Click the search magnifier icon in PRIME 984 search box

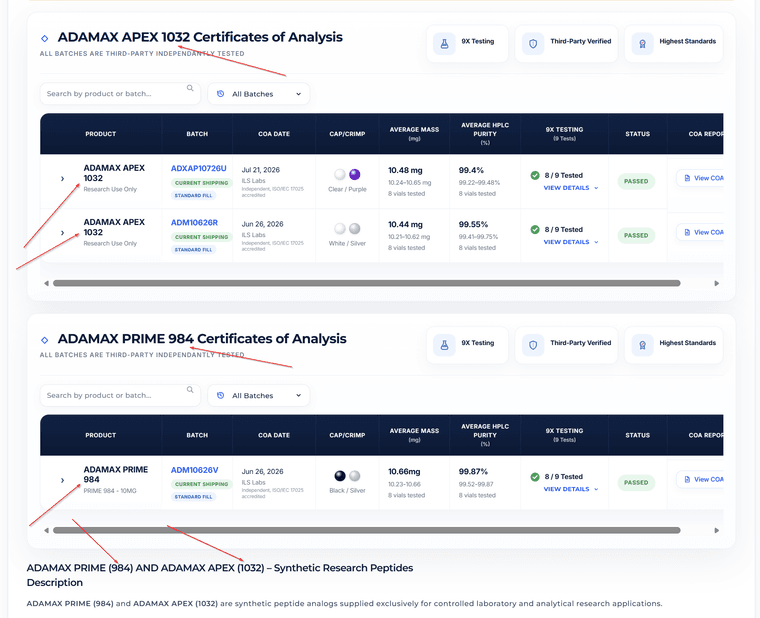coord(190,390)
